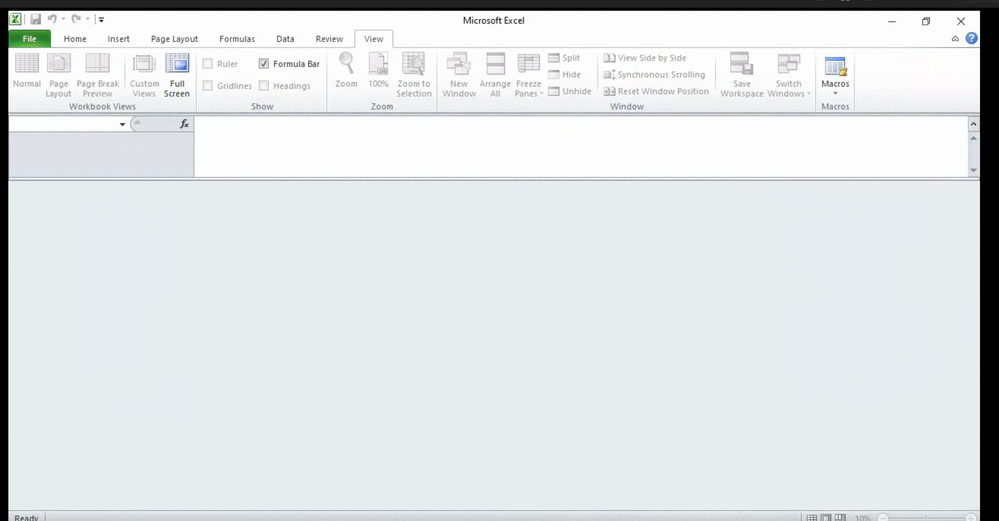Open Page Break Preview
This screenshot has height=521, width=999.
pyautogui.click(x=97, y=75)
